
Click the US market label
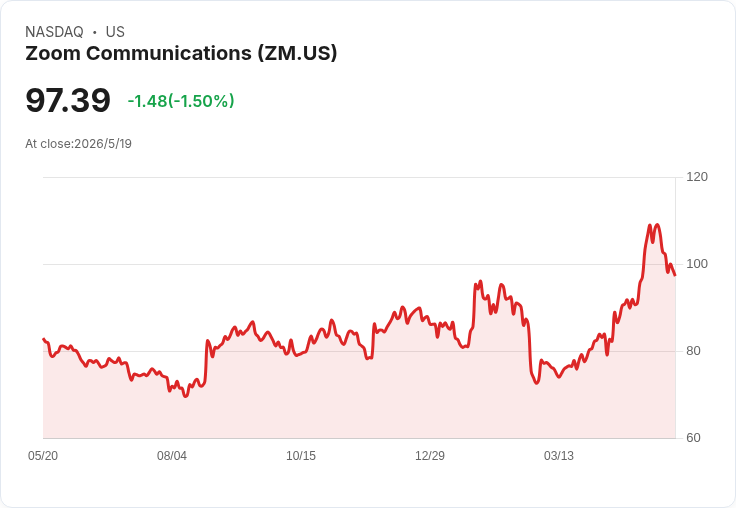coord(115,32)
